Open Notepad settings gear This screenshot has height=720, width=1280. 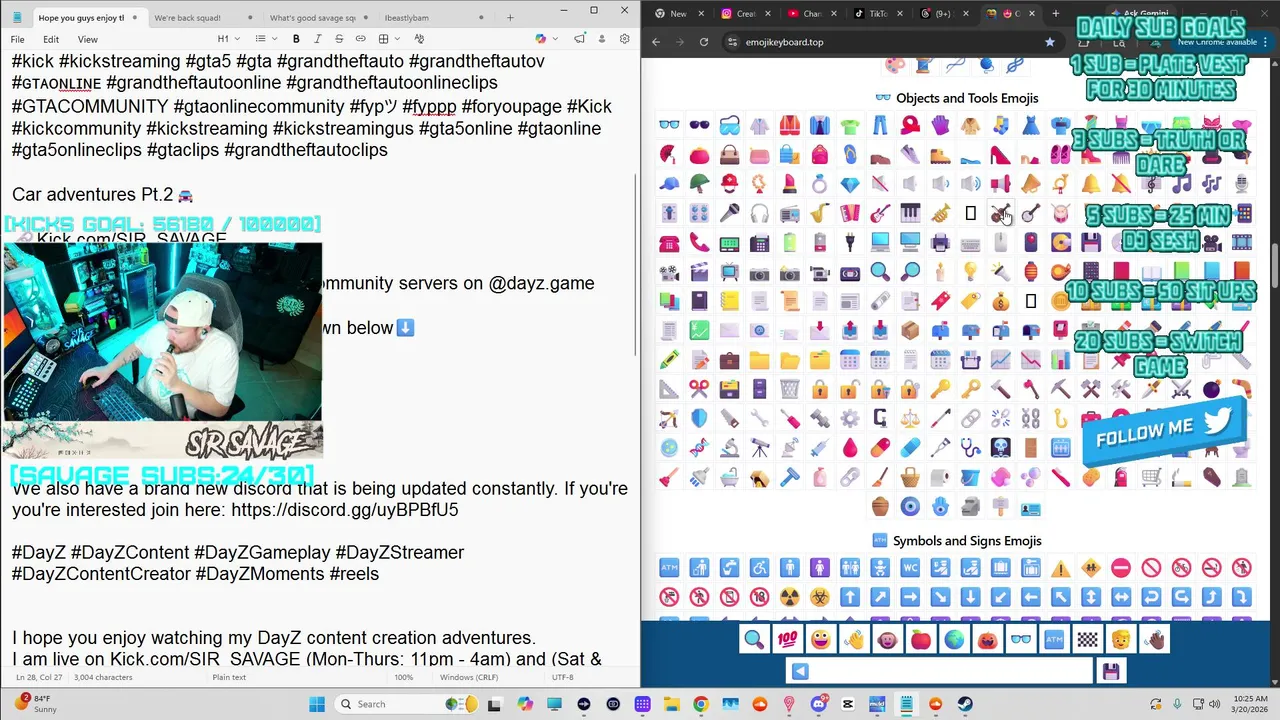click(625, 38)
